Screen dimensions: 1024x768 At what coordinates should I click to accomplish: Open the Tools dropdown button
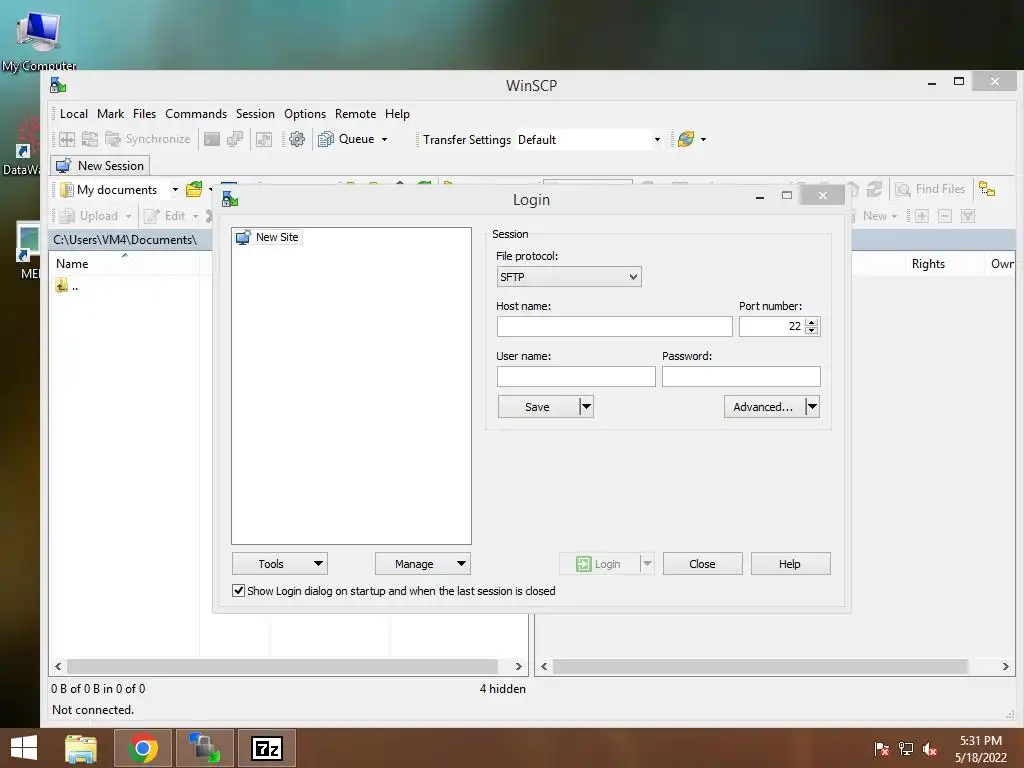point(280,564)
